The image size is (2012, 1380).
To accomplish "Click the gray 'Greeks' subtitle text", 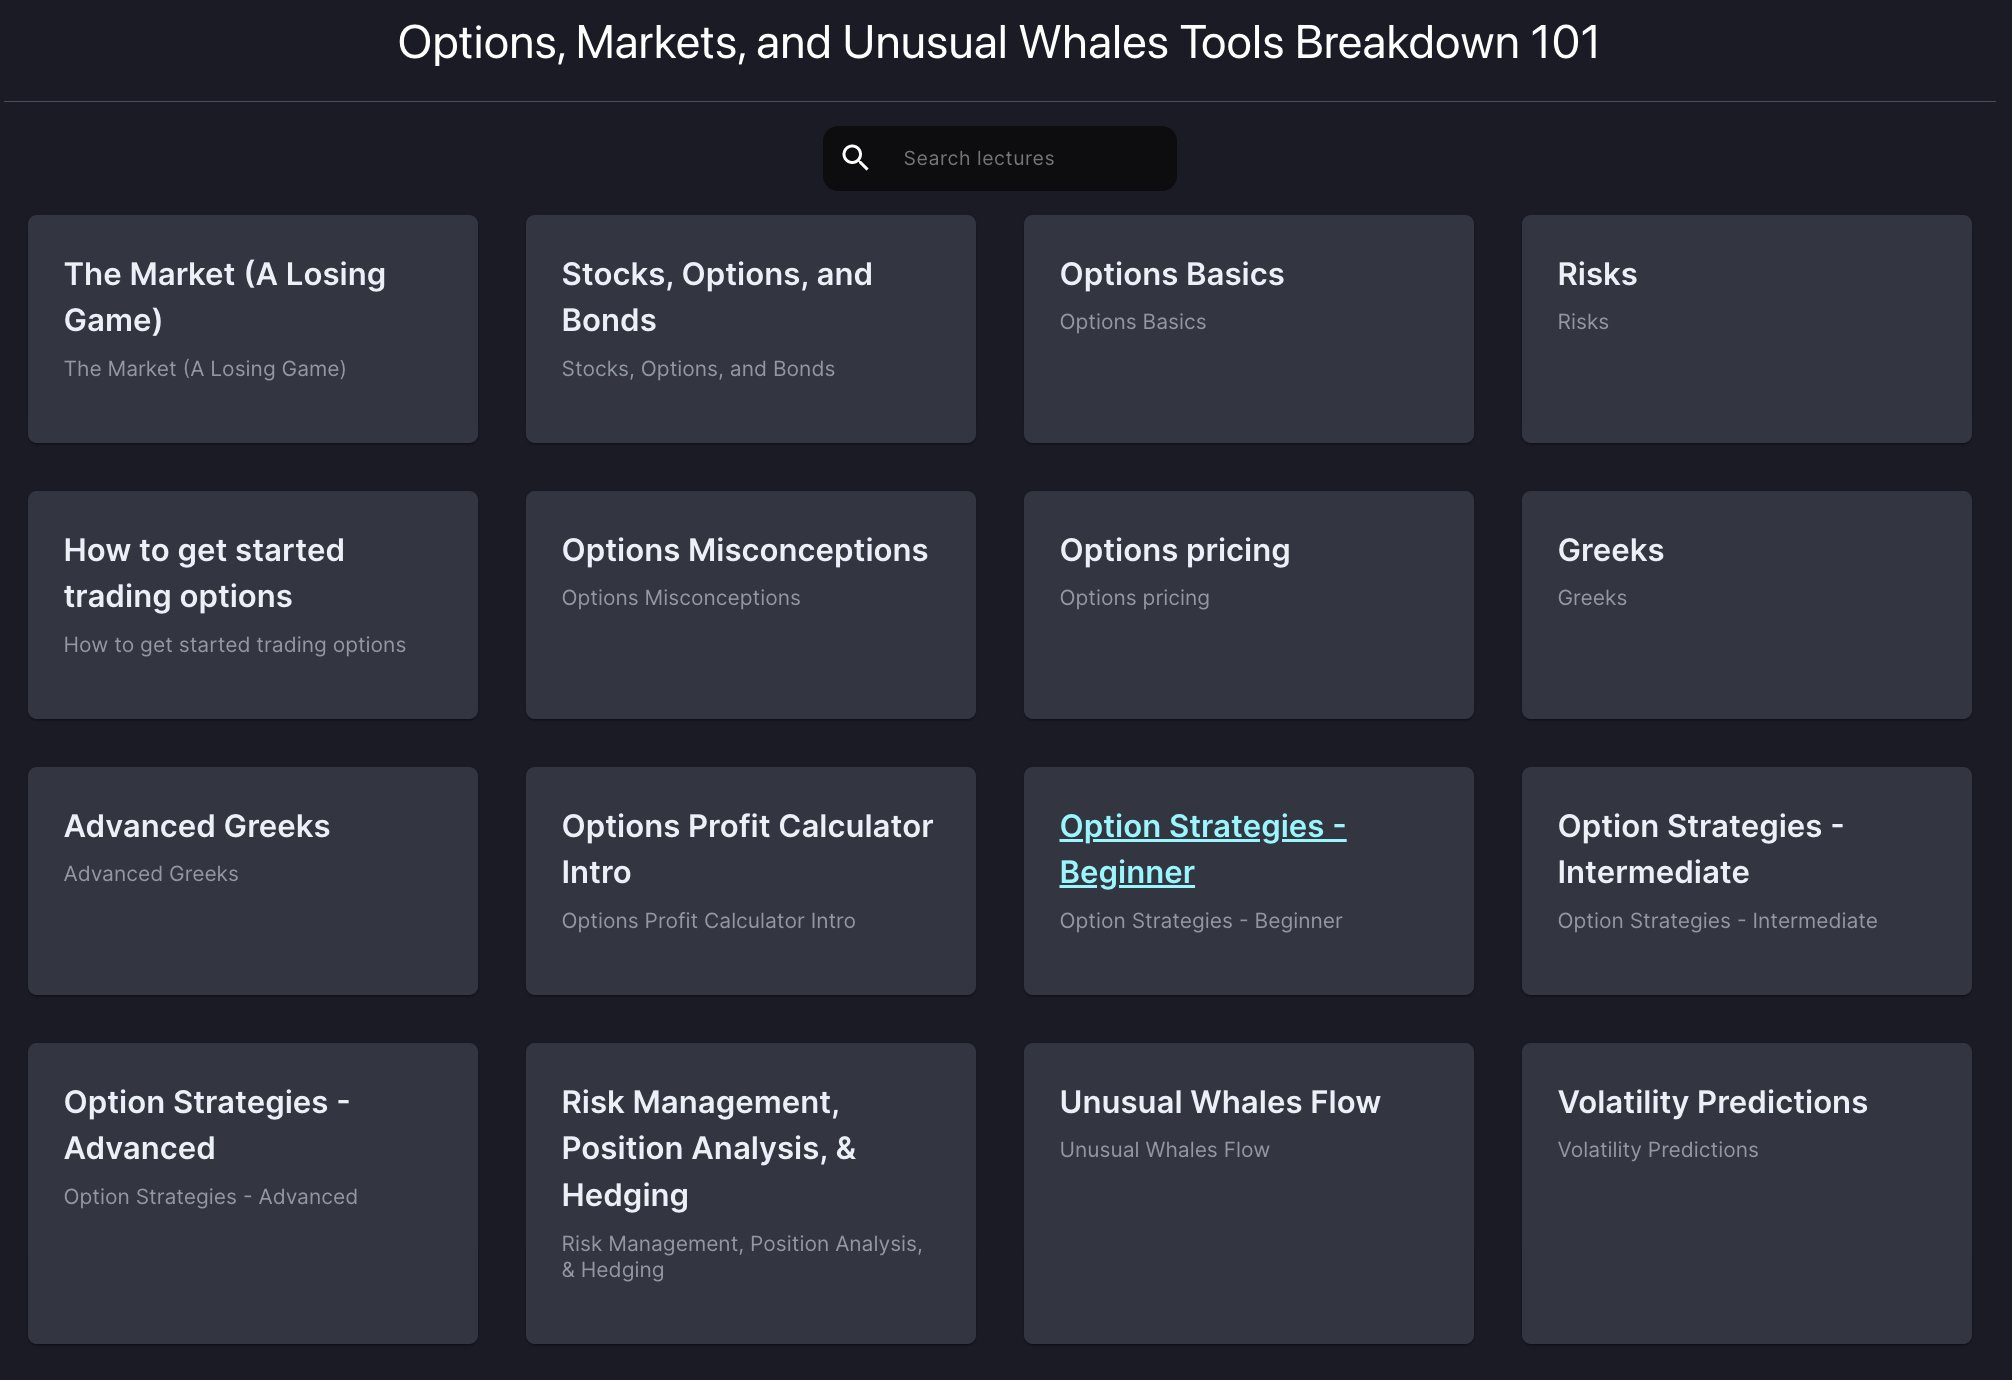I will [x=1592, y=598].
